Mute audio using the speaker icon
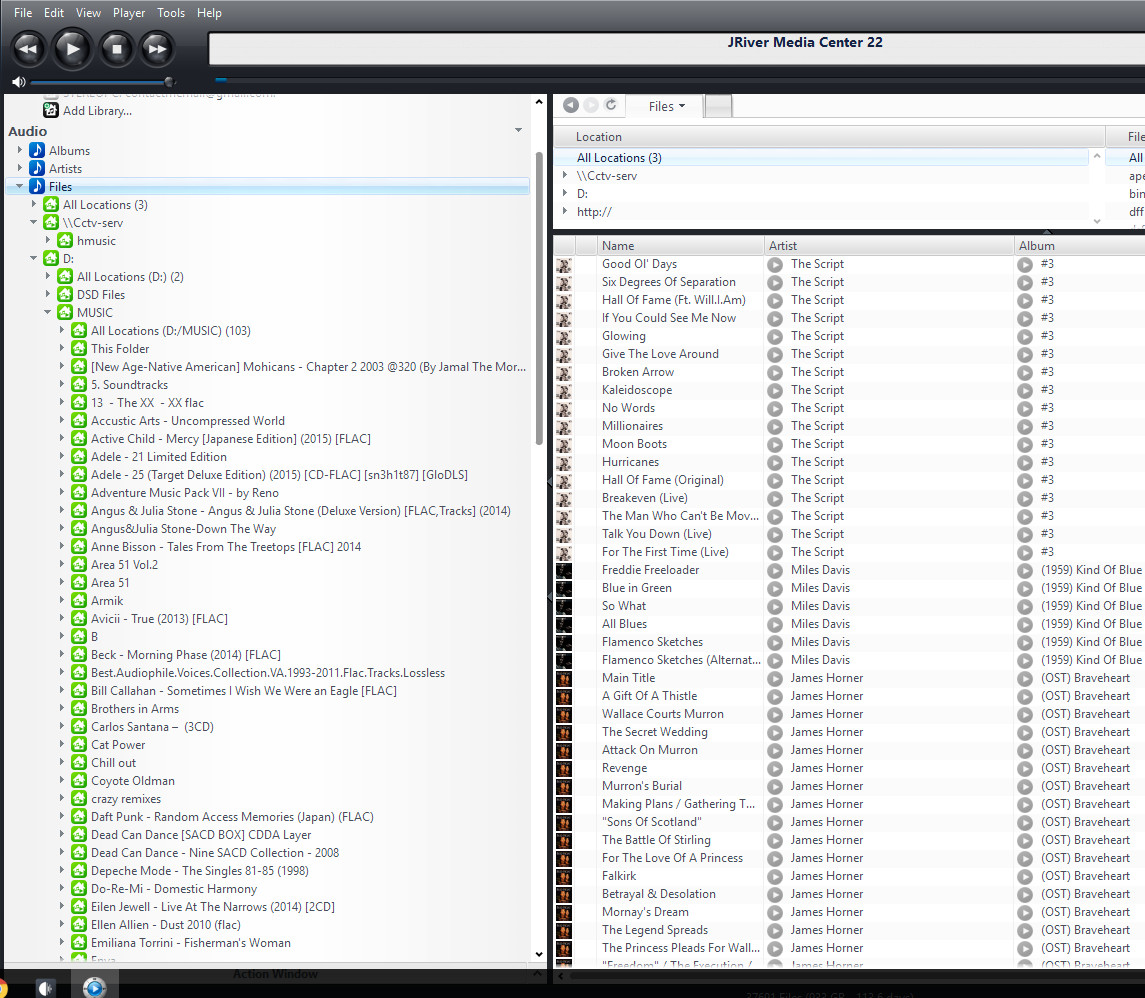This screenshot has height=998, width=1145. 19,82
